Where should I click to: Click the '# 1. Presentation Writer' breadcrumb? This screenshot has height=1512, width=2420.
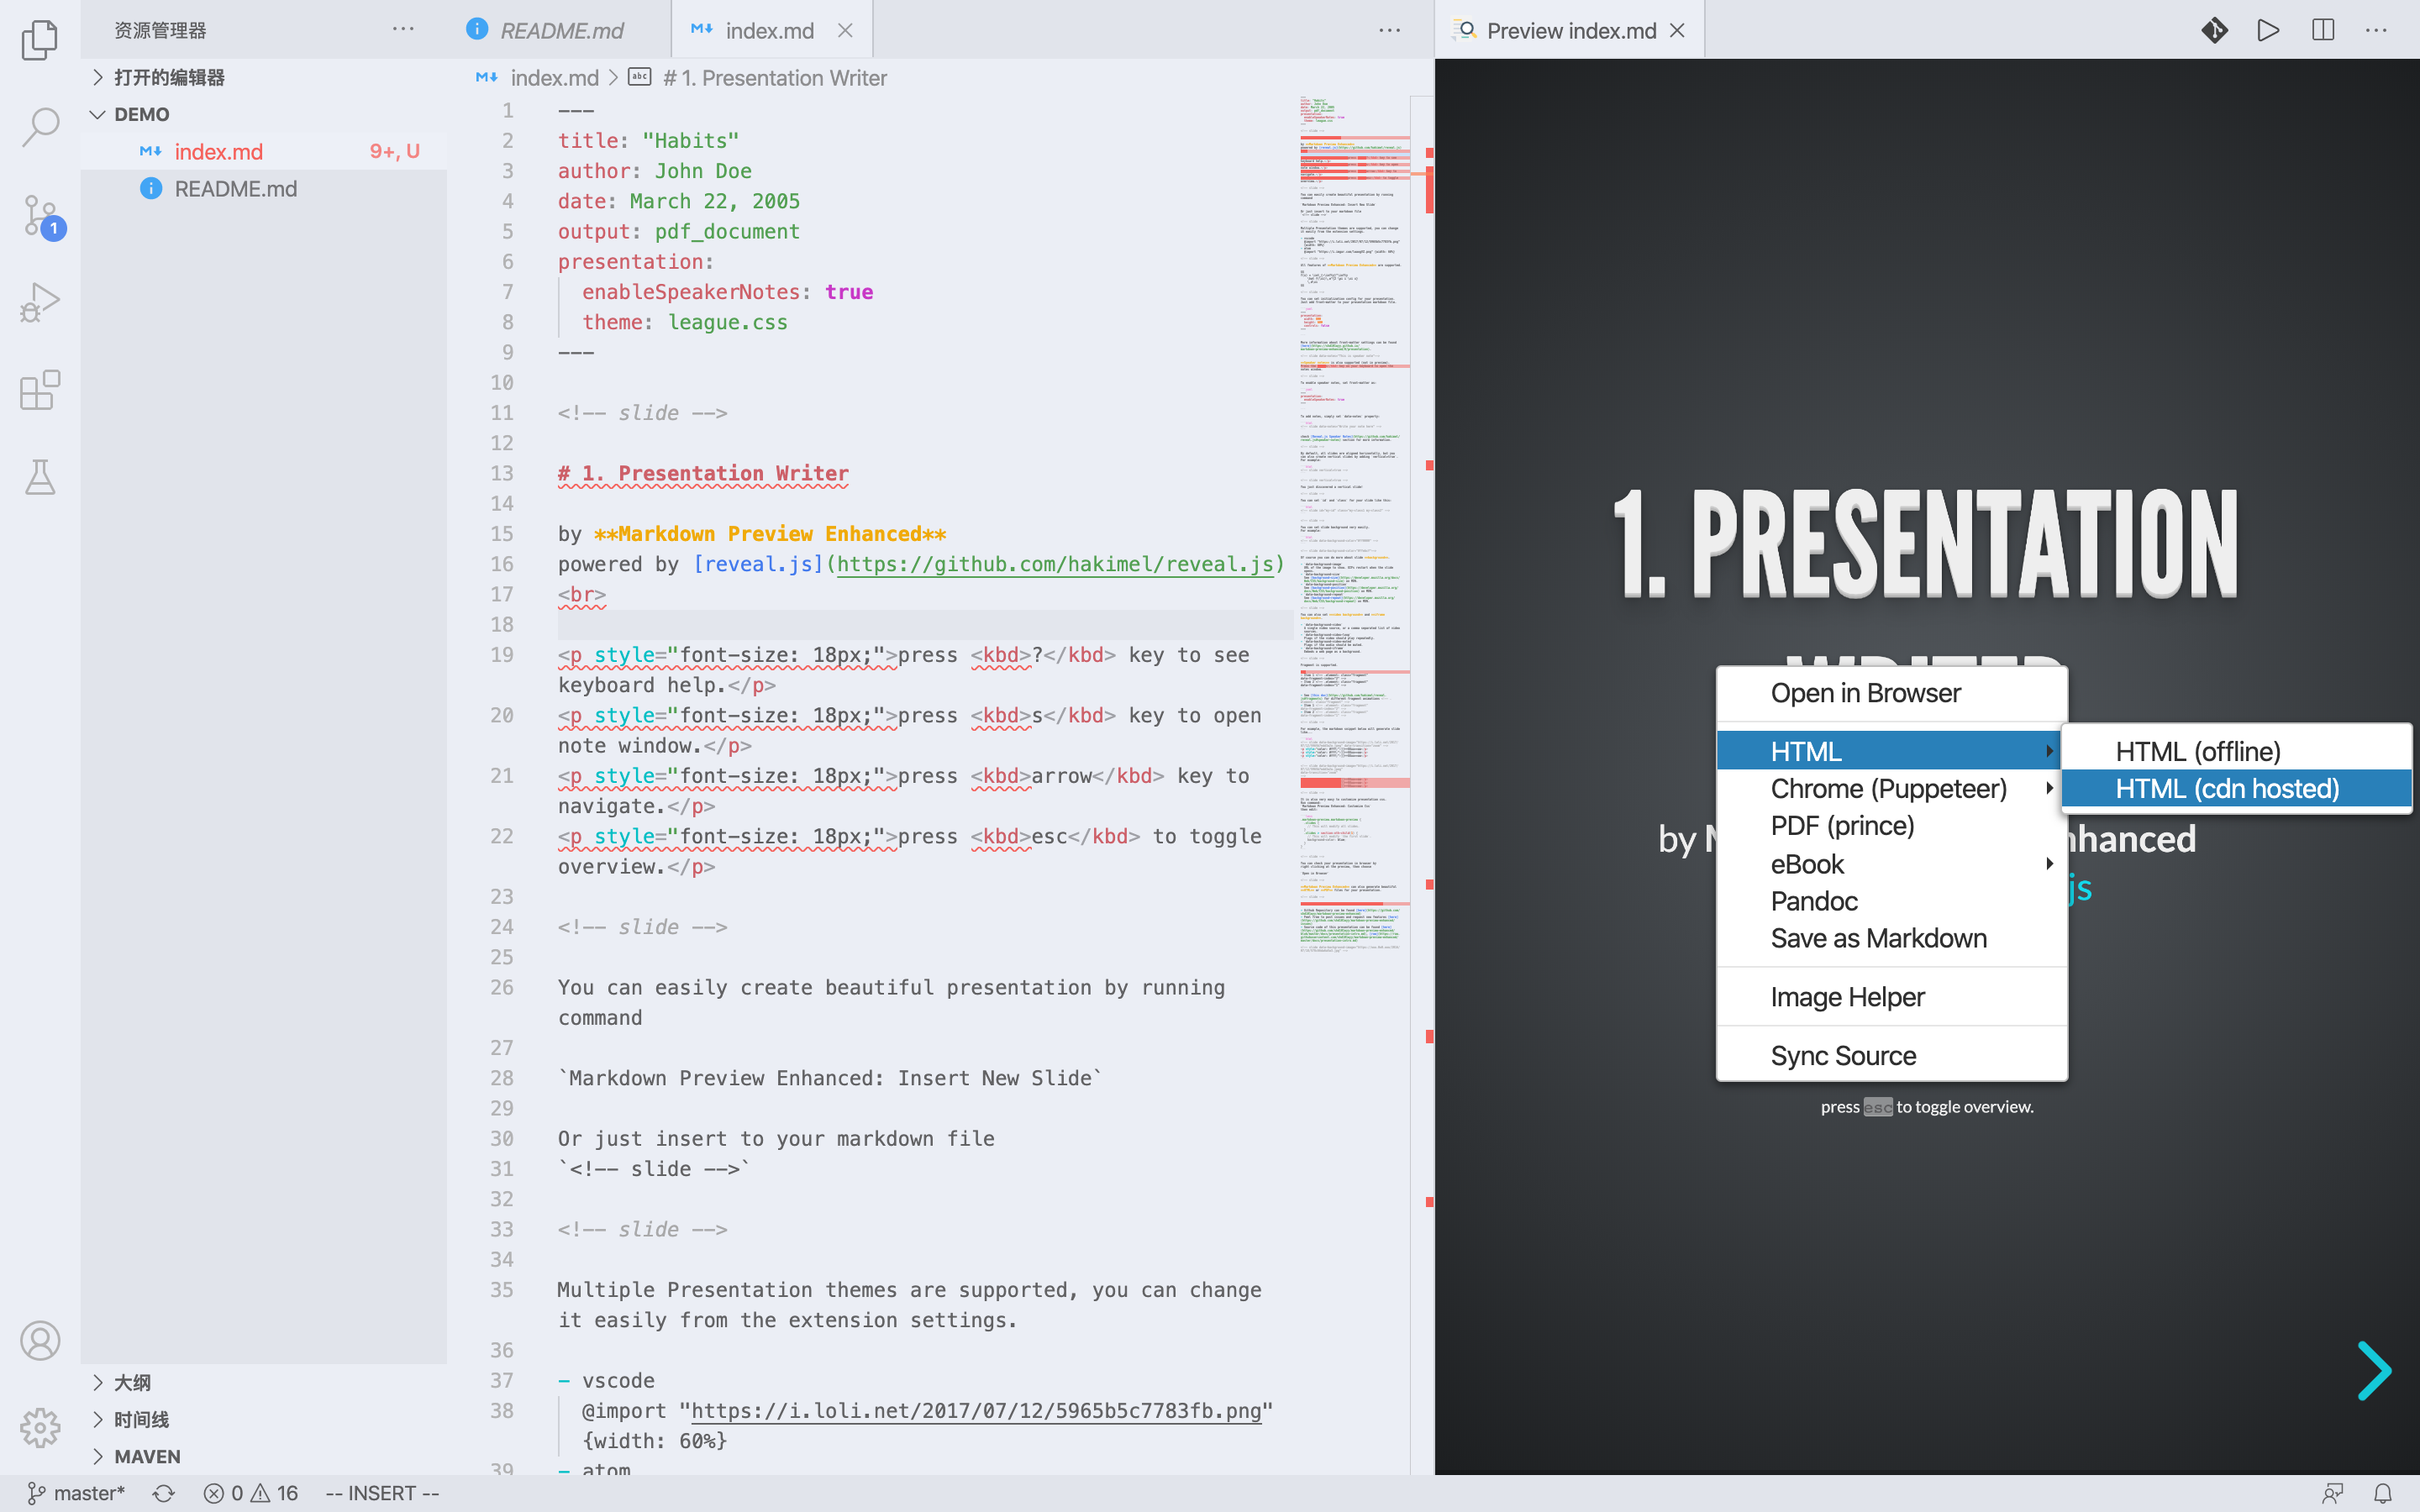(x=774, y=78)
